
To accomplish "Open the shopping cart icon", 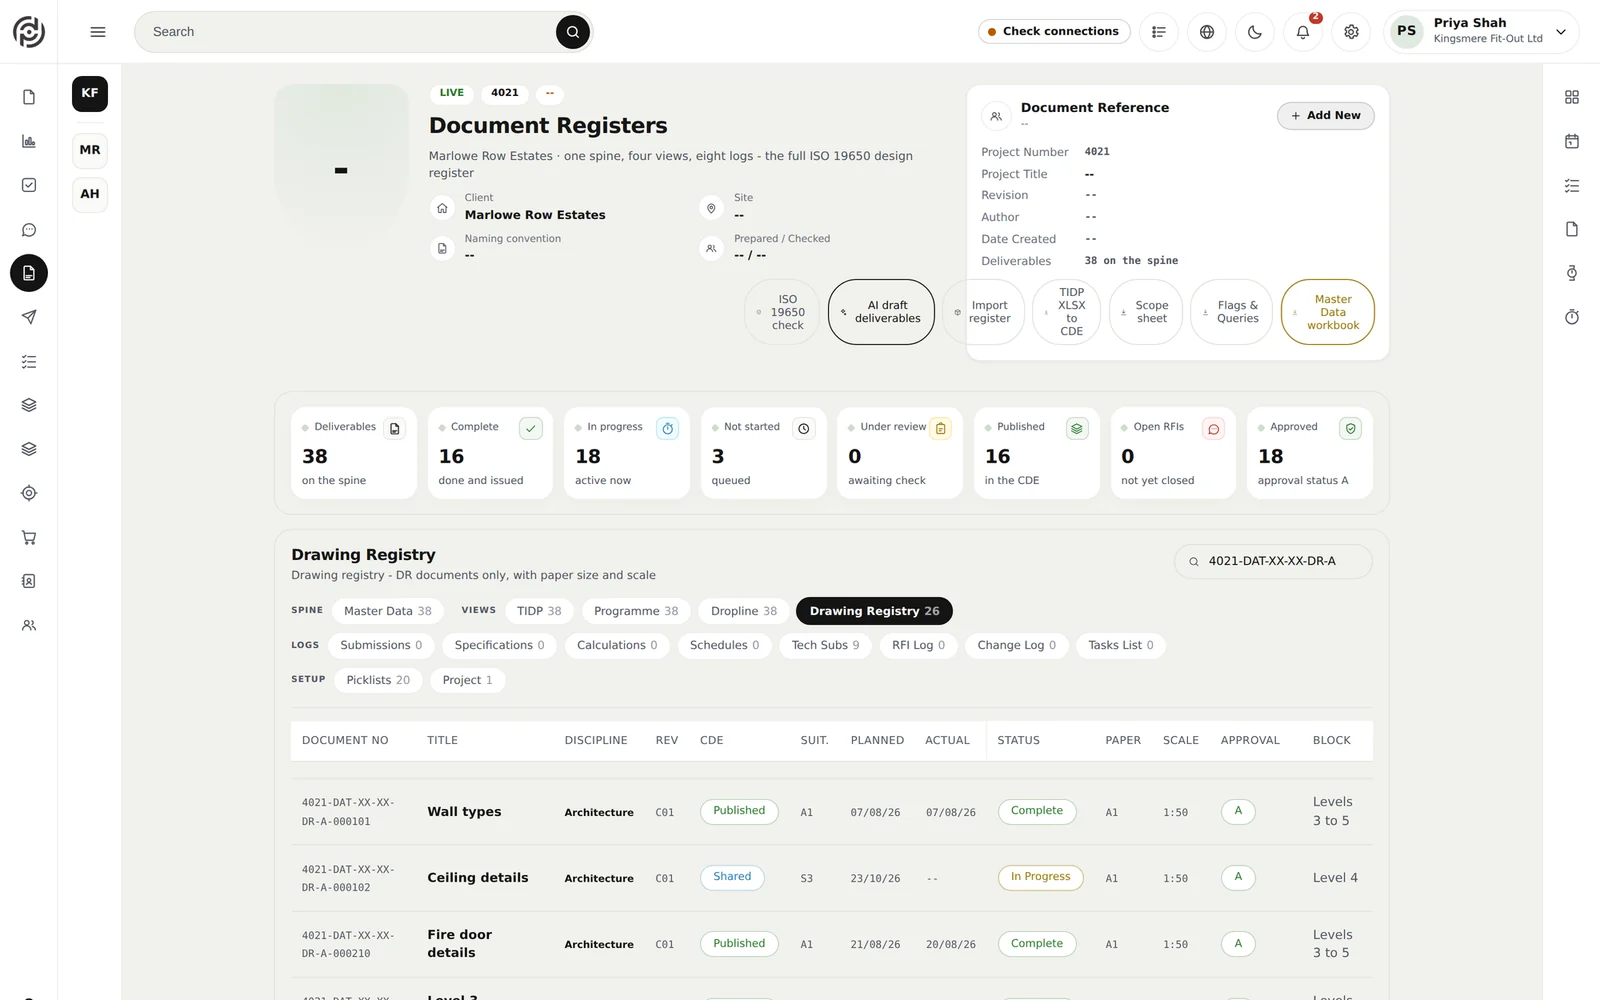I will 29,537.
